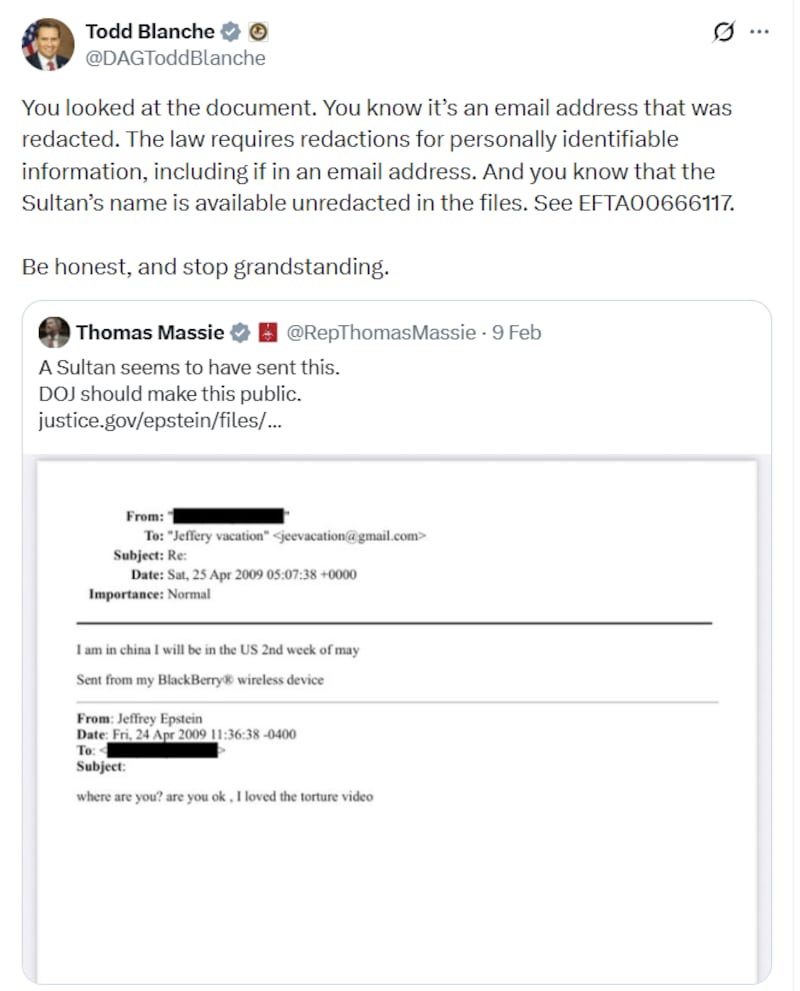Click the 9 Feb timestamp
Viewport: 800px width, 991px height.
(517, 332)
